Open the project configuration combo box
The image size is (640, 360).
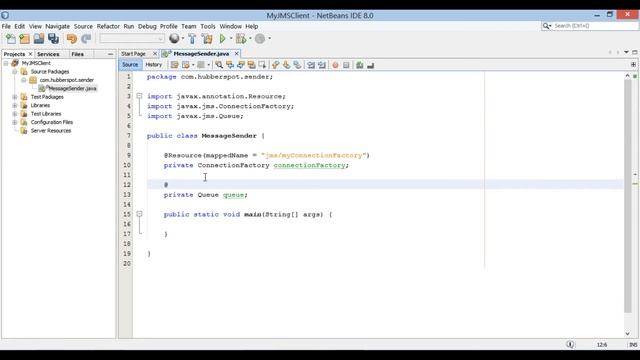(x=132, y=39)
